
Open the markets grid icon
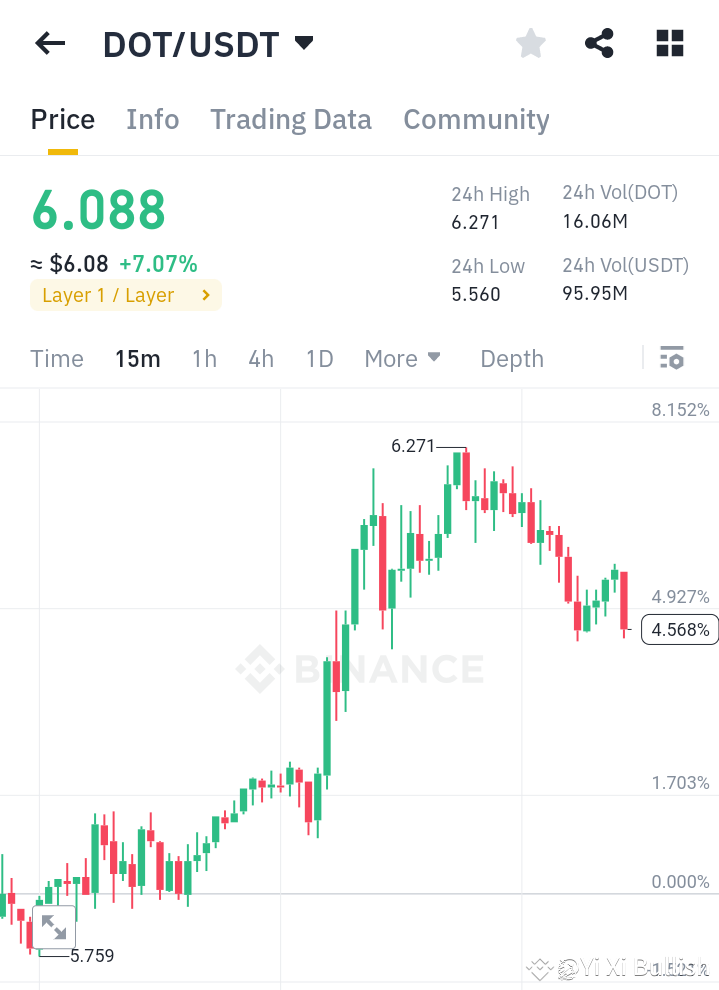pos(669,43)
